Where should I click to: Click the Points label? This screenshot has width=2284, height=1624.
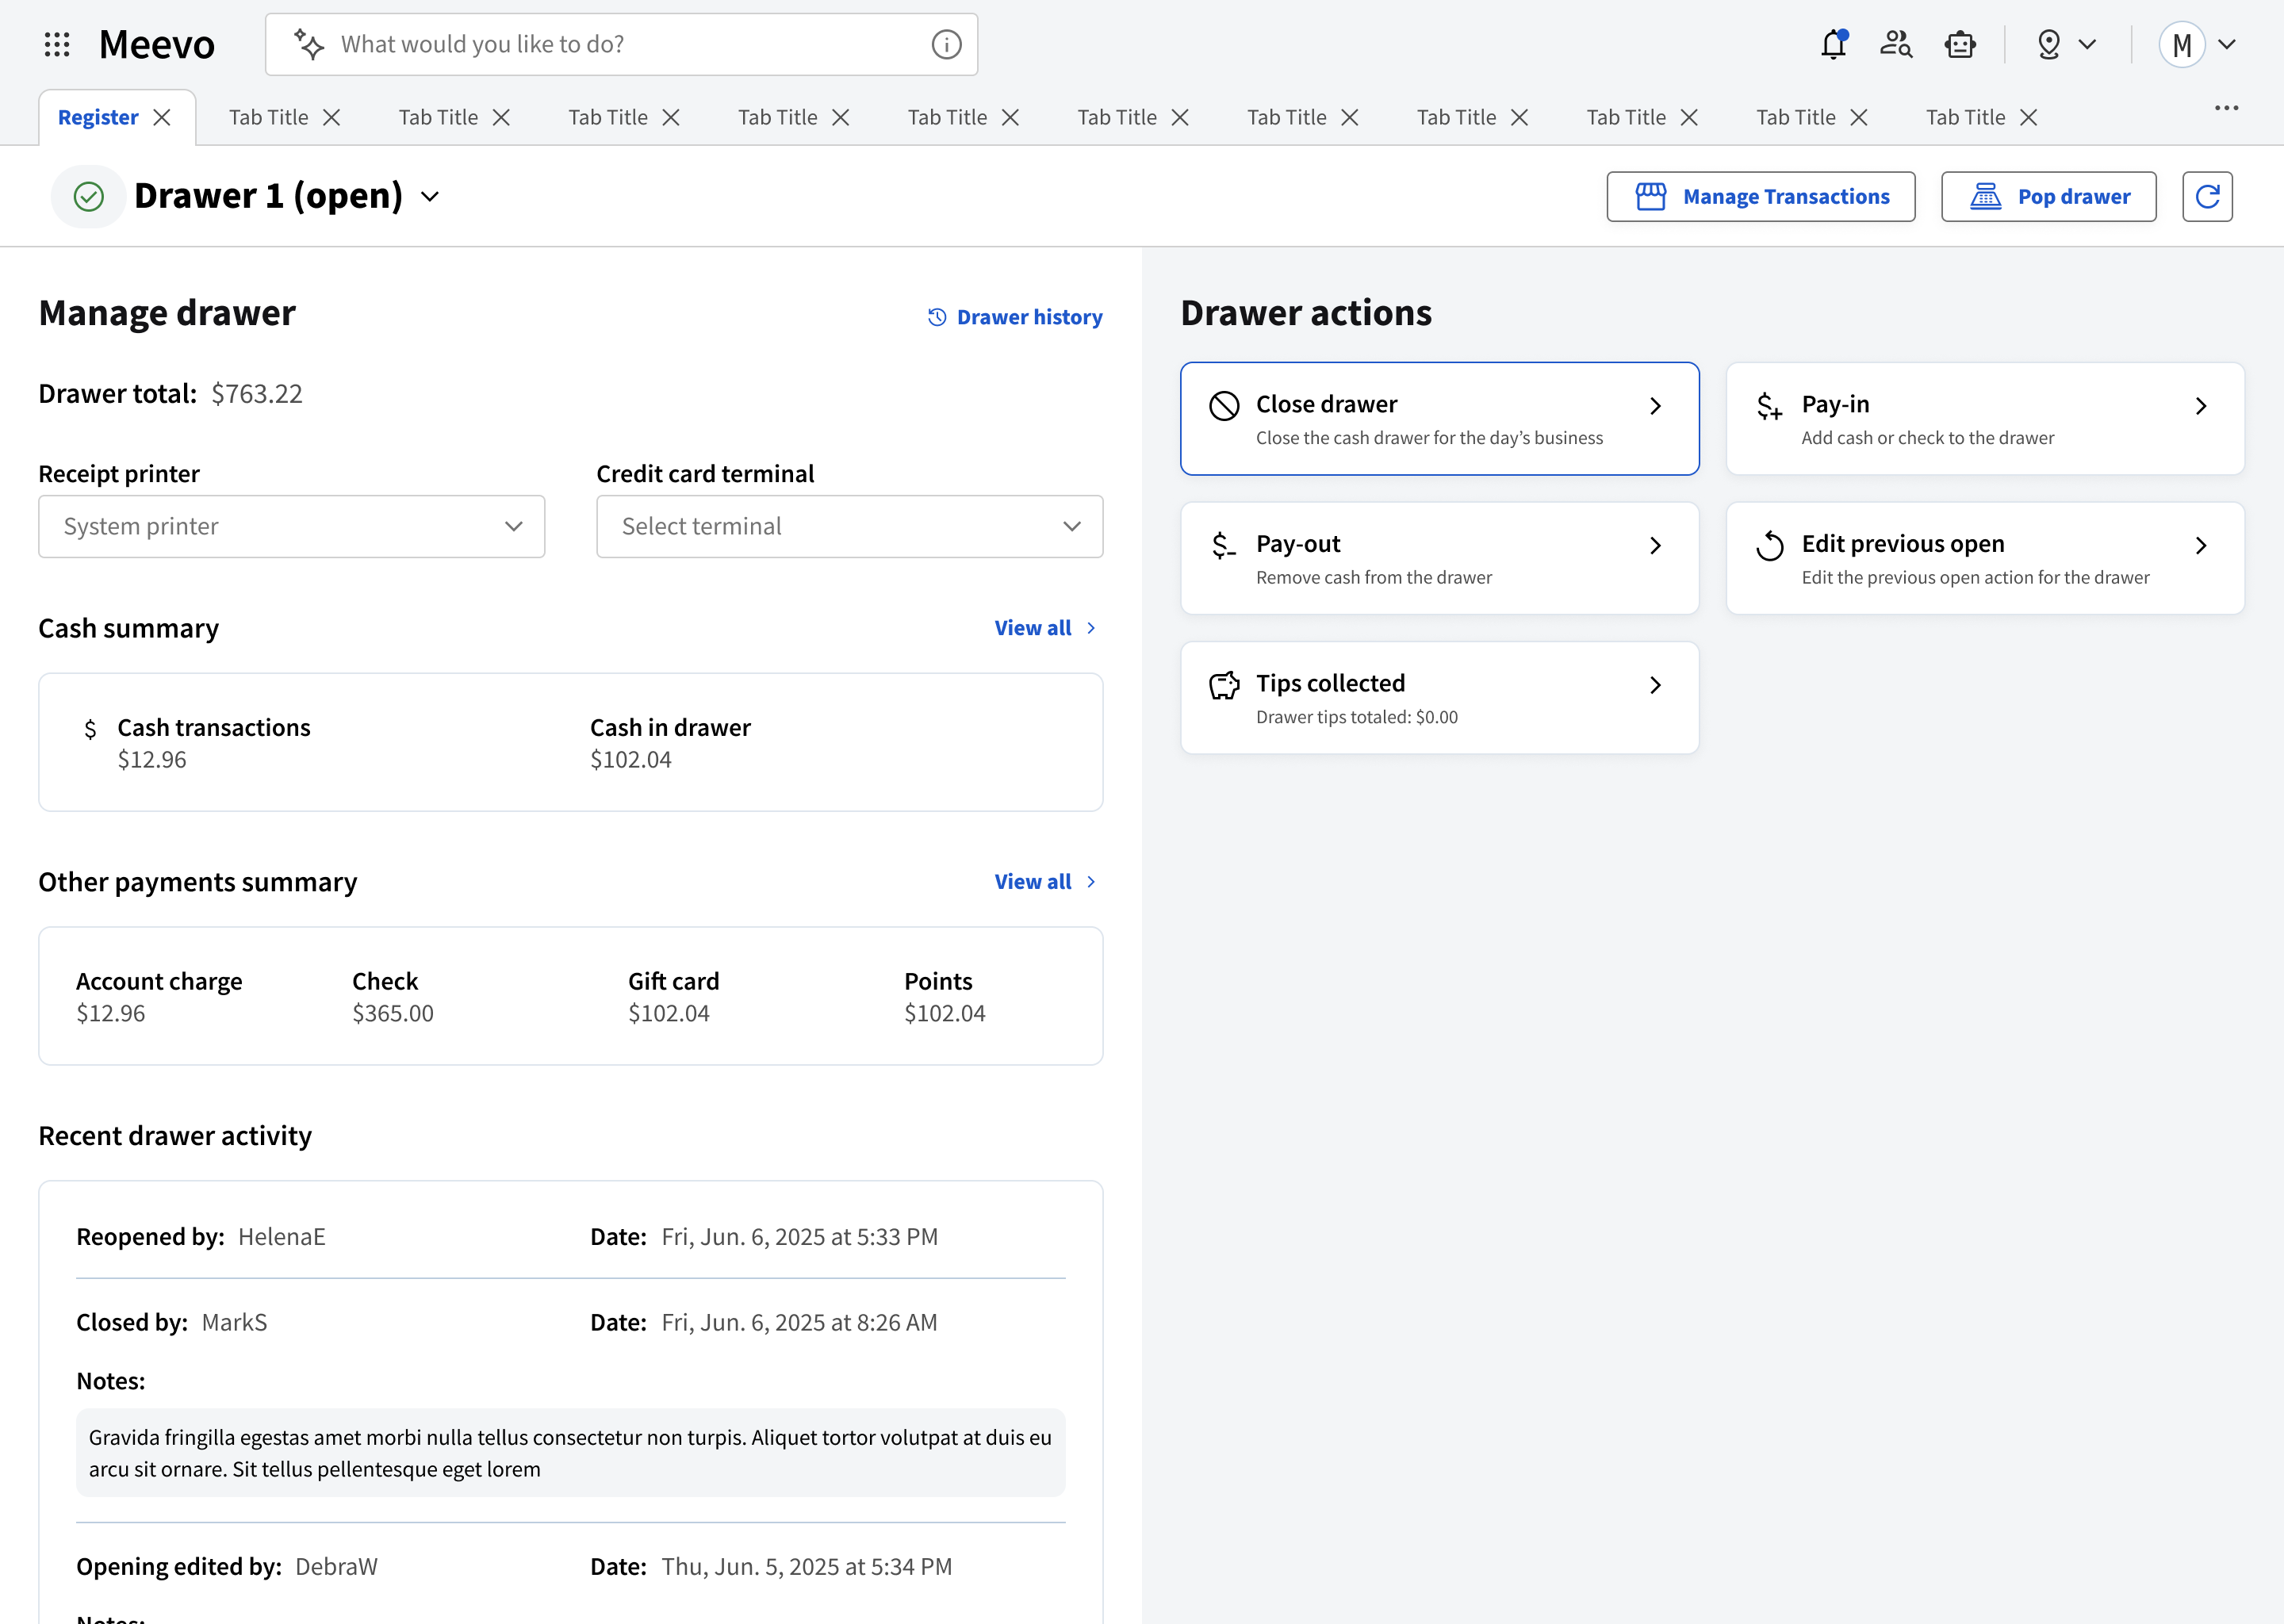[x=938, y=981]
